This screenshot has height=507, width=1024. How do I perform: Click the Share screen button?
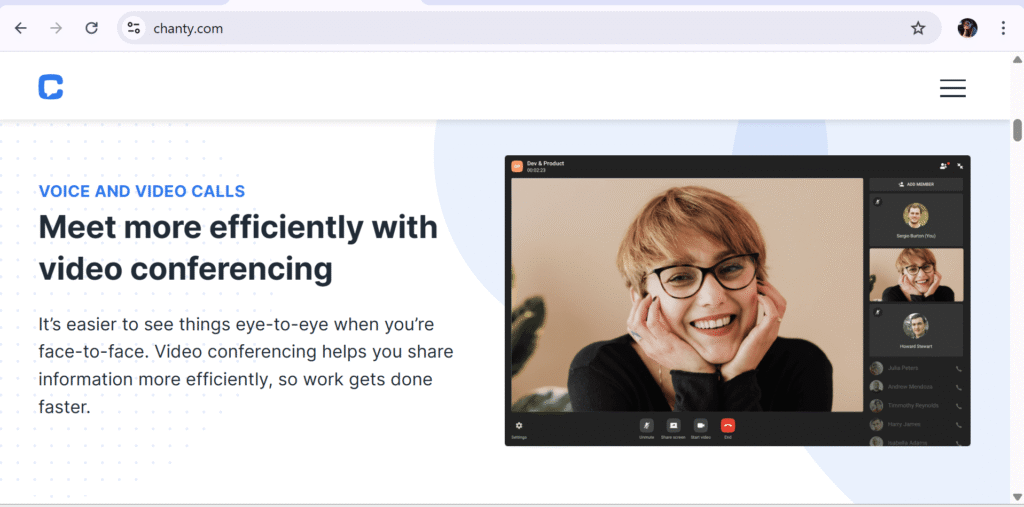673,425
